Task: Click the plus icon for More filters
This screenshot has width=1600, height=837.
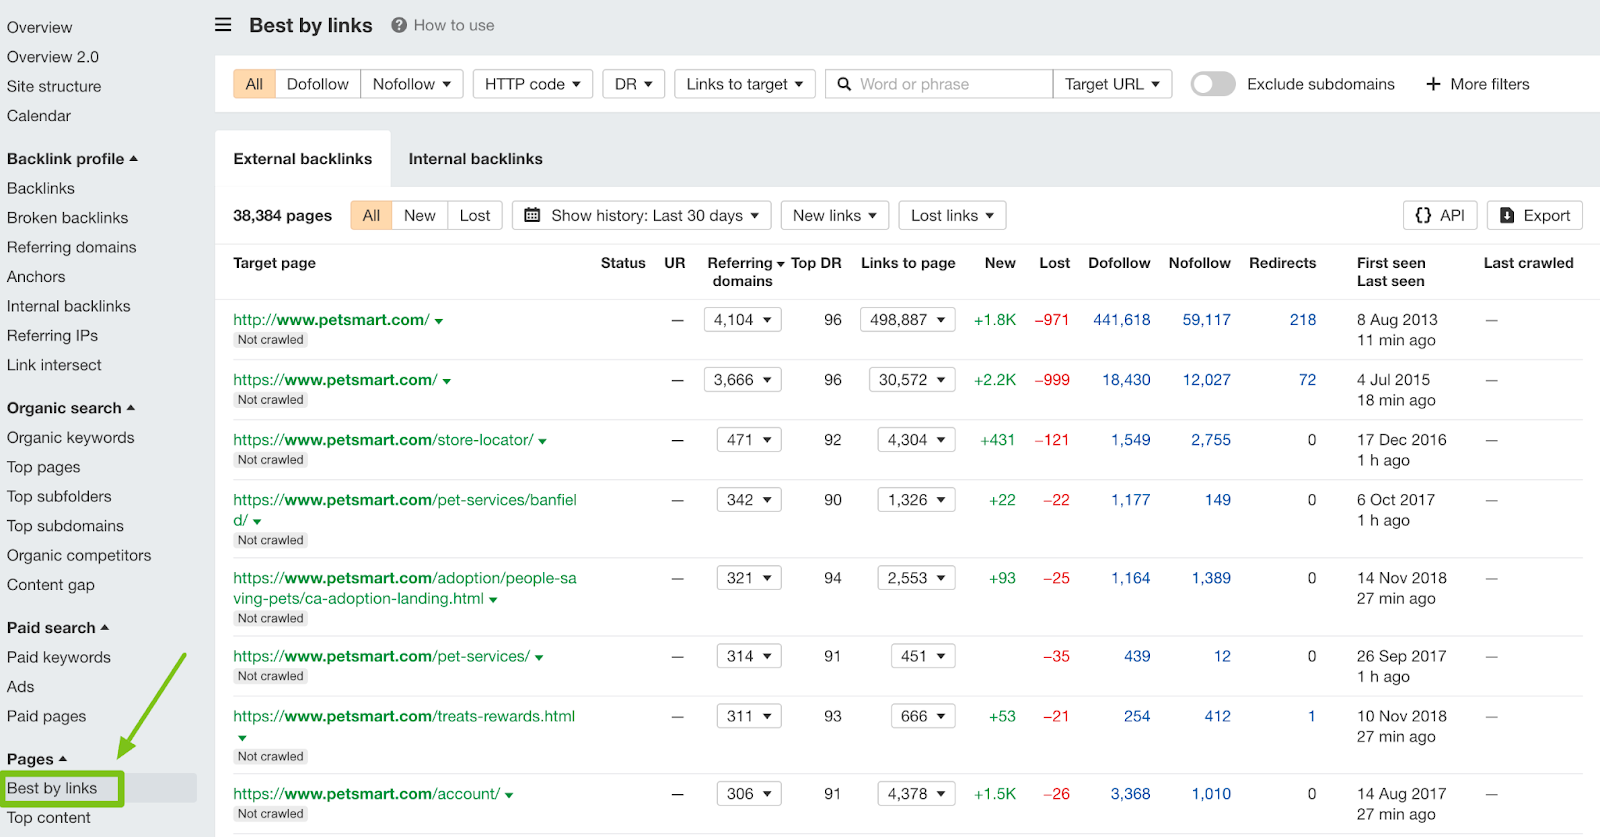Action: (x=1433, y=84)
